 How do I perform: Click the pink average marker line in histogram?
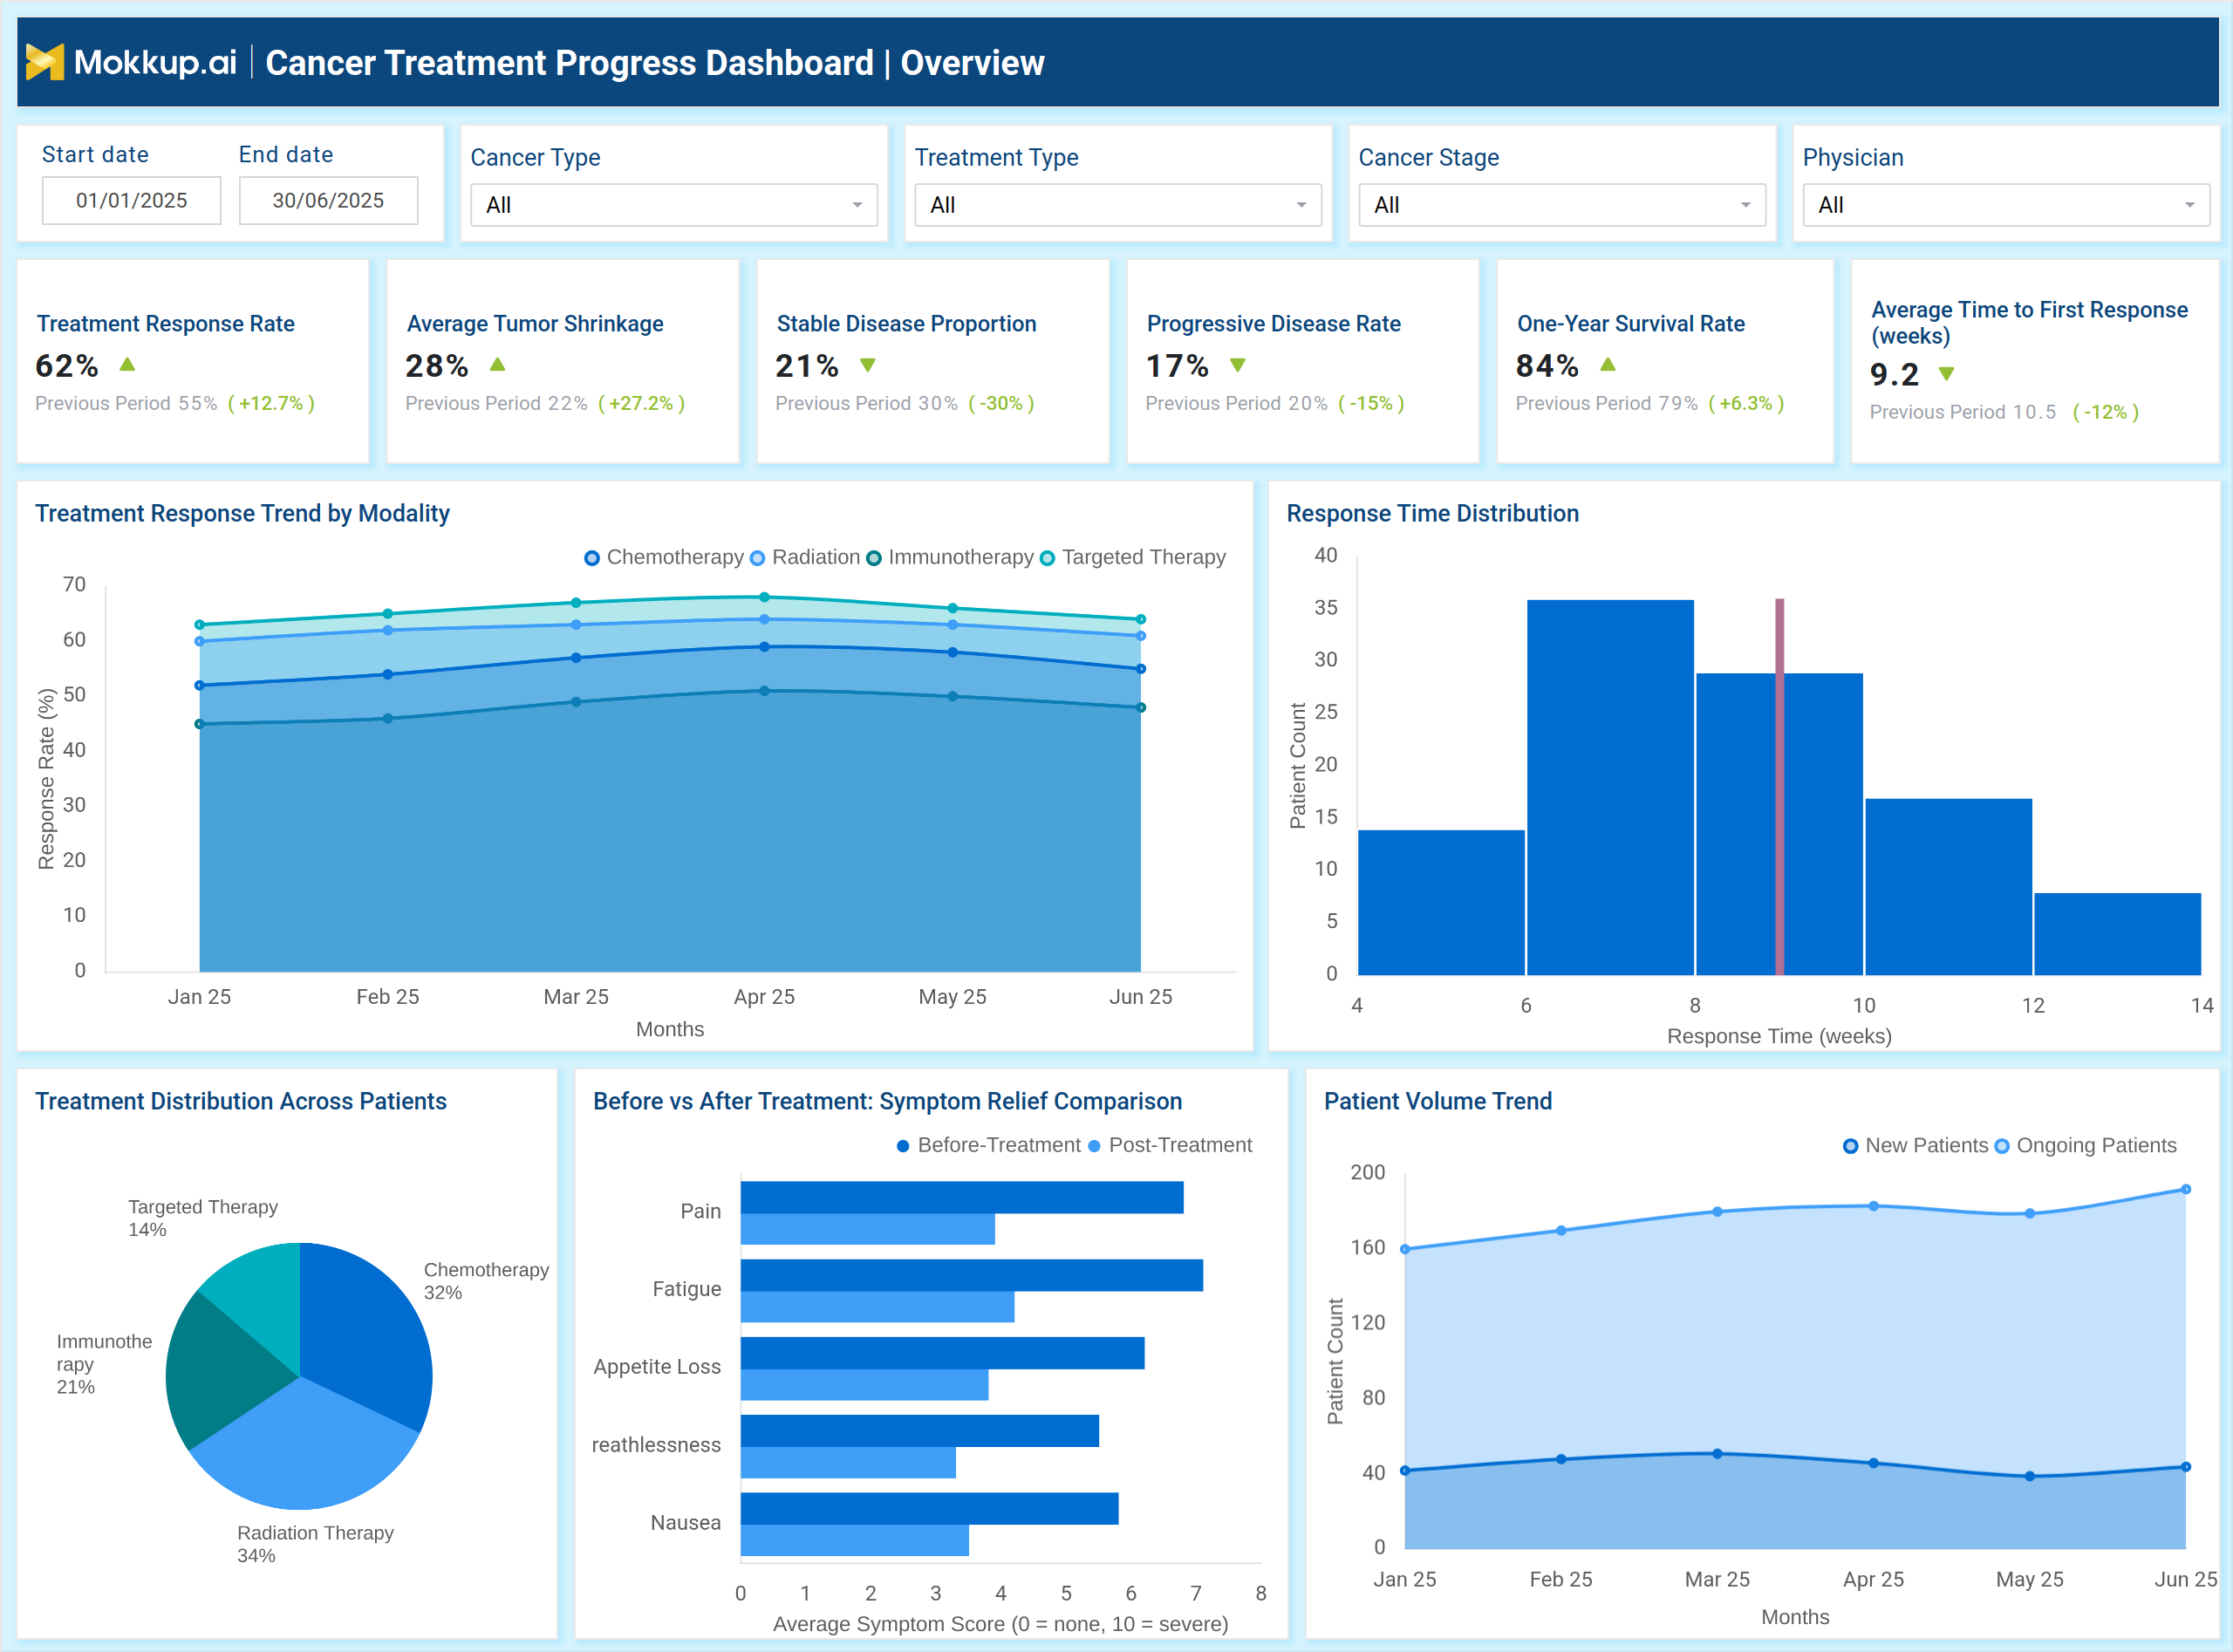pos(1779,787)
